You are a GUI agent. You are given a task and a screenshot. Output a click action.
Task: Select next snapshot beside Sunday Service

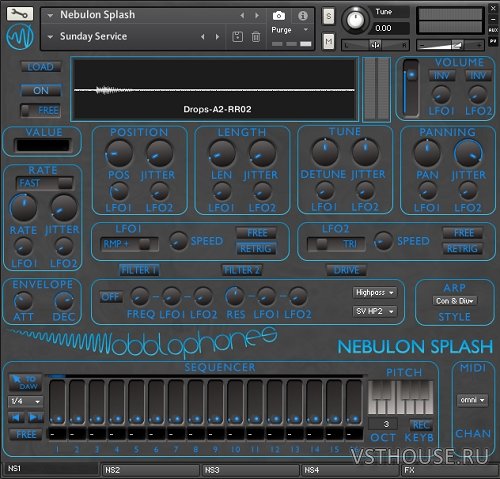[217, 37]
